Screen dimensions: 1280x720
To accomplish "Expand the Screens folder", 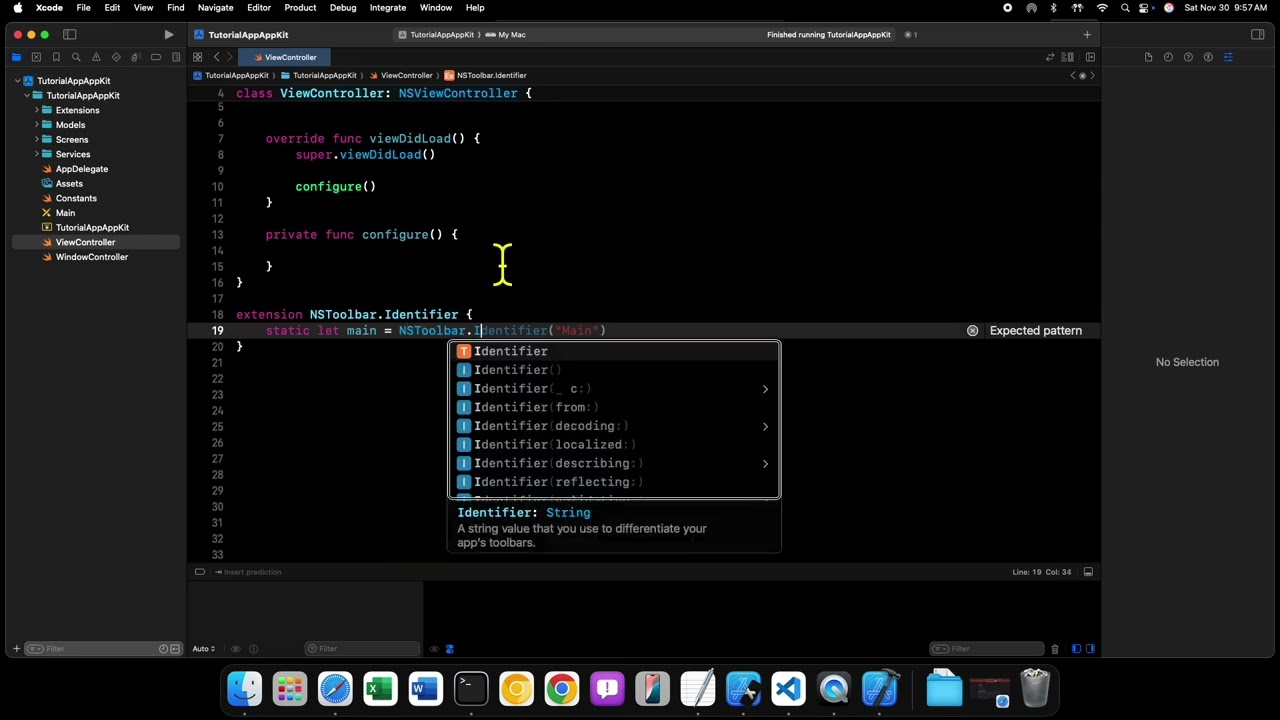I will 36,140.
